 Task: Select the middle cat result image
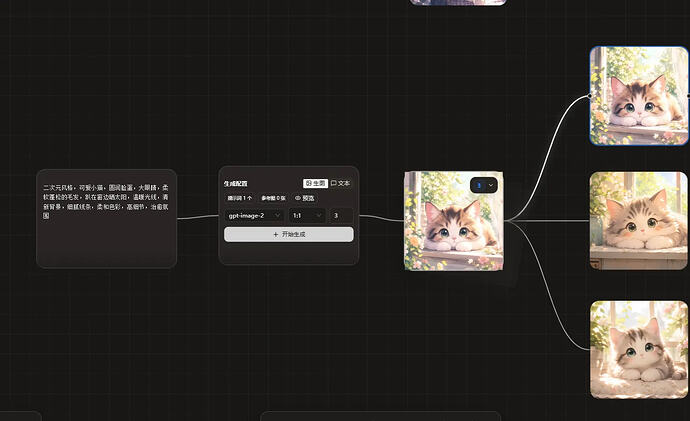click(x=639, y=221)
